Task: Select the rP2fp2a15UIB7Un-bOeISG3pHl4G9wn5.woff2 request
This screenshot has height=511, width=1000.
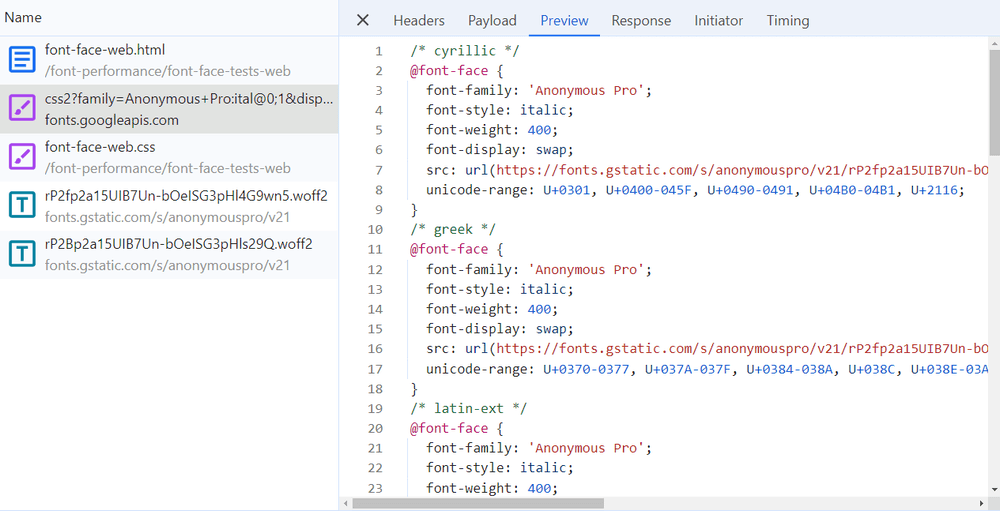Action: click(169, 205)
